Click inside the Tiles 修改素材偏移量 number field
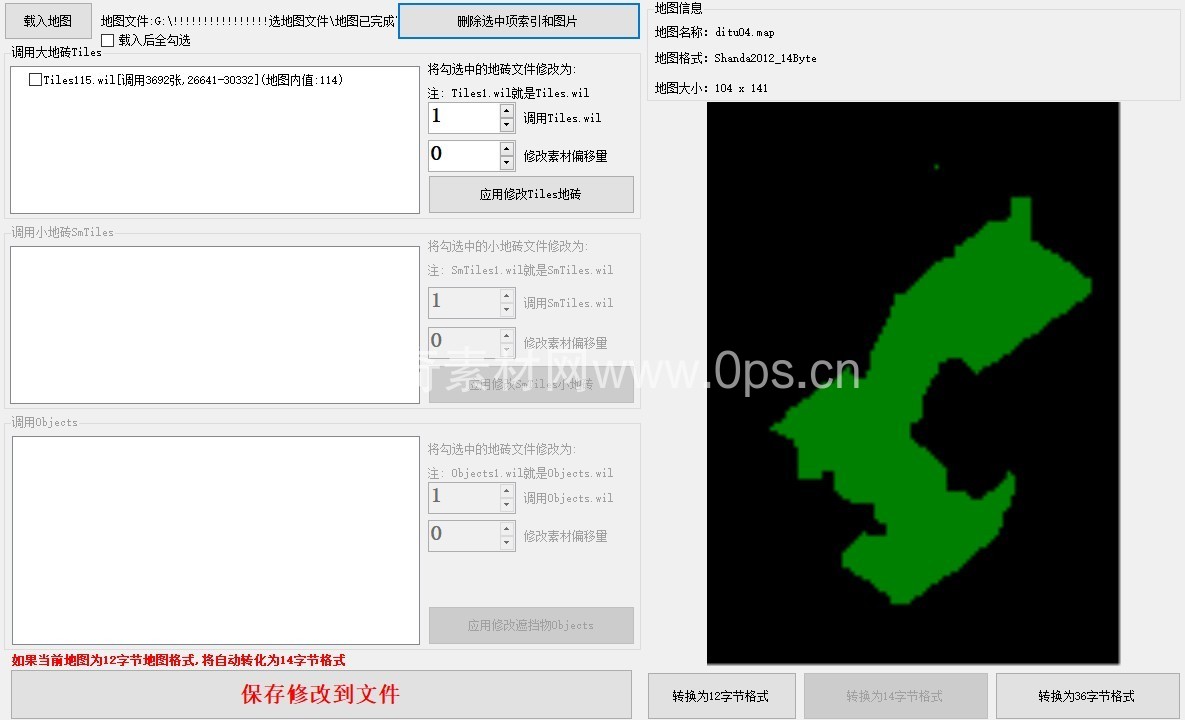Screen dimensions: 1185x720 (463, 155)
